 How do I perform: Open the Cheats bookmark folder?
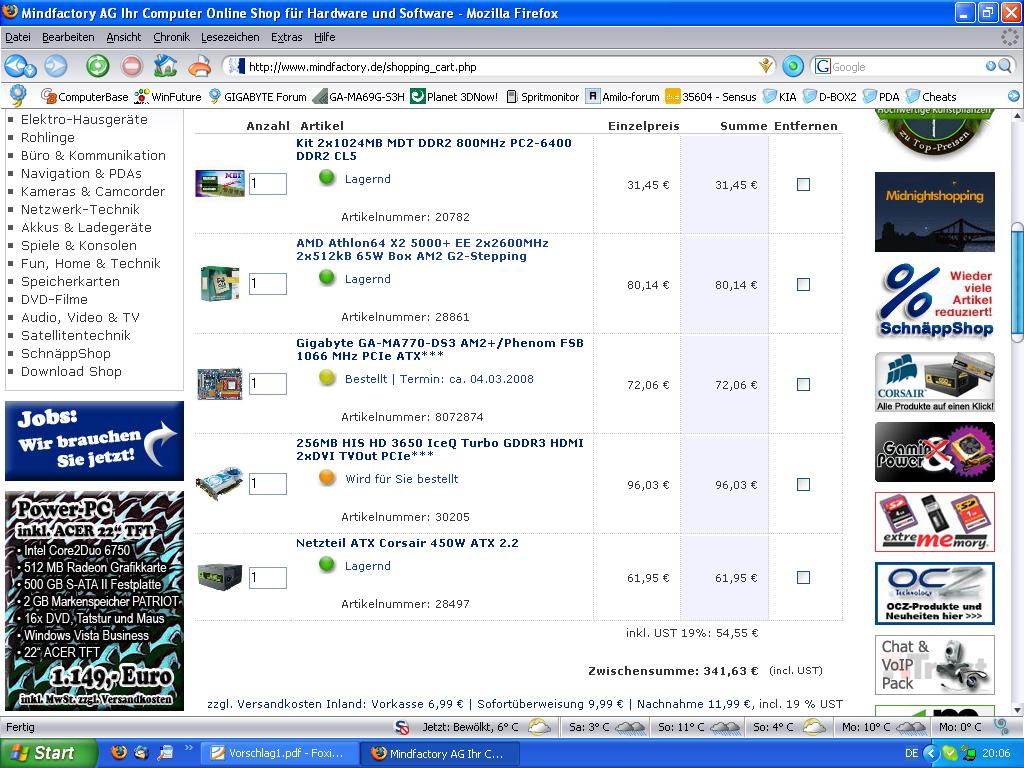coord(931,97)
